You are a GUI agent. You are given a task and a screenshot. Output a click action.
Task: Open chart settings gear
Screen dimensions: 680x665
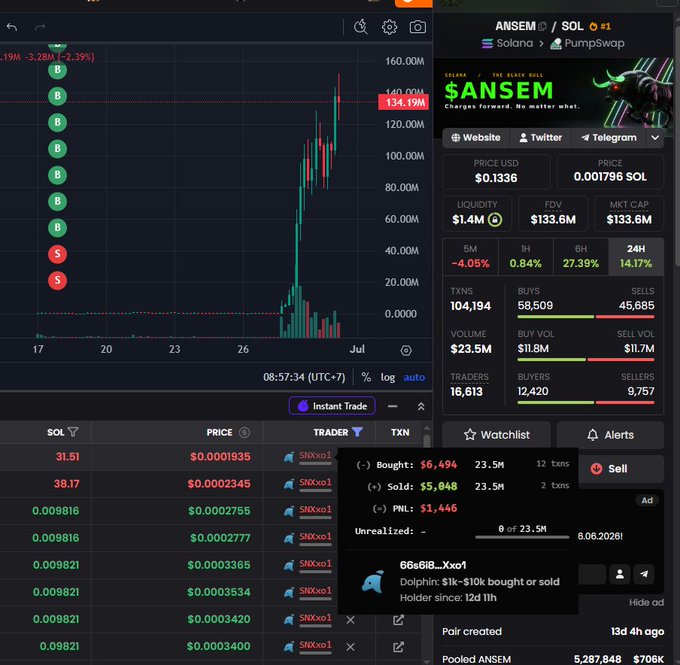(389, 27)
